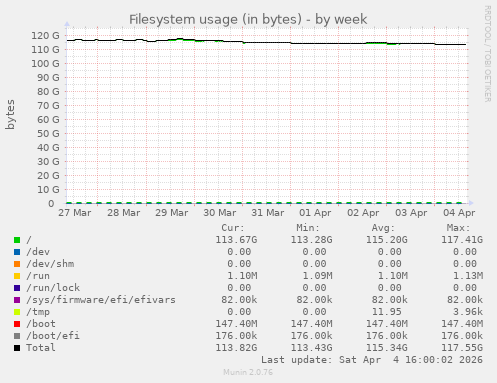Select the /tmp legend label
The width and height of the screenshot is (497, 383).
38,312
